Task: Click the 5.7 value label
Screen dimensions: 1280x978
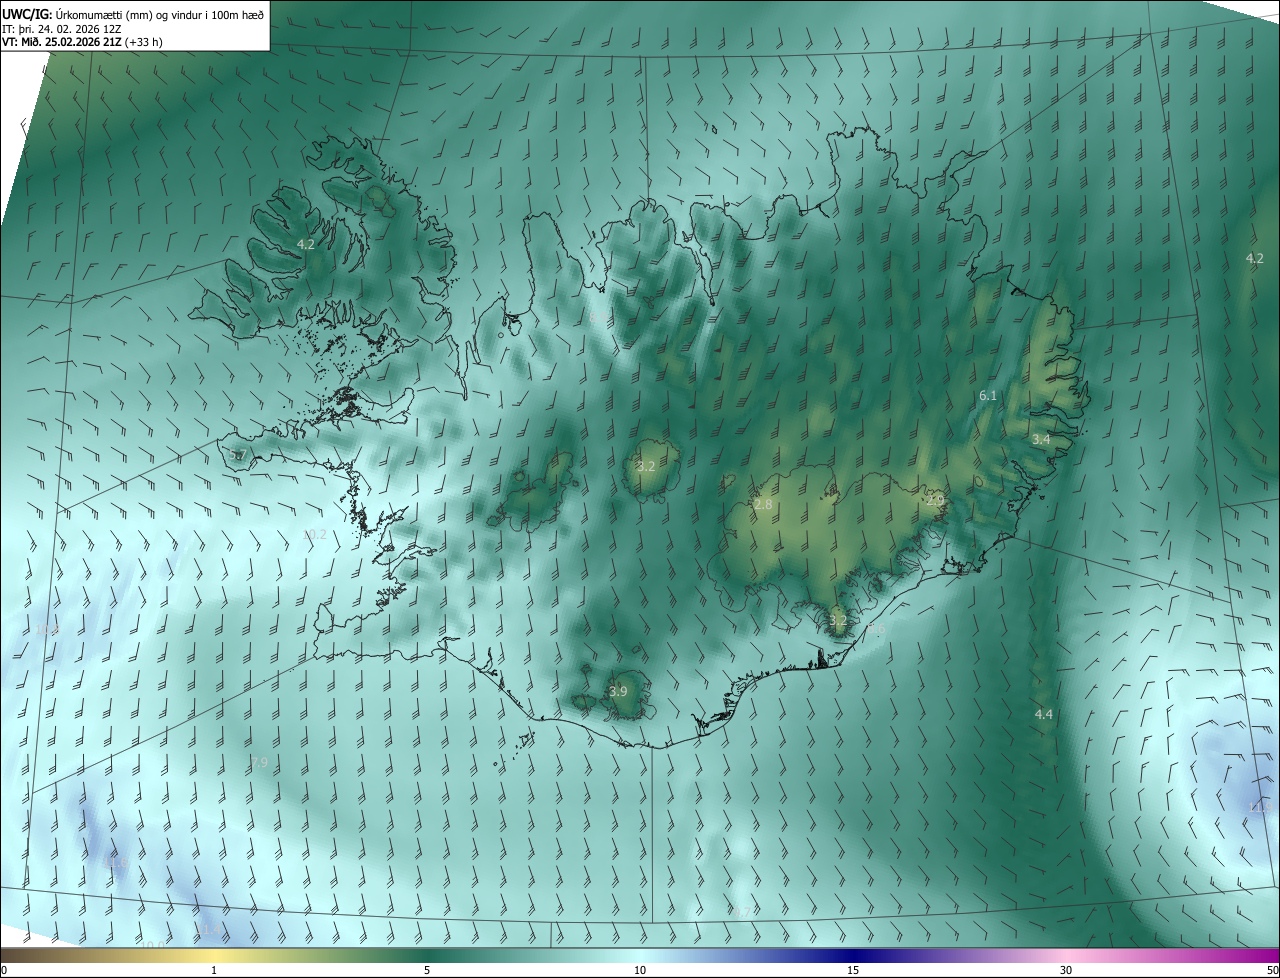Action: coord(237,456)
